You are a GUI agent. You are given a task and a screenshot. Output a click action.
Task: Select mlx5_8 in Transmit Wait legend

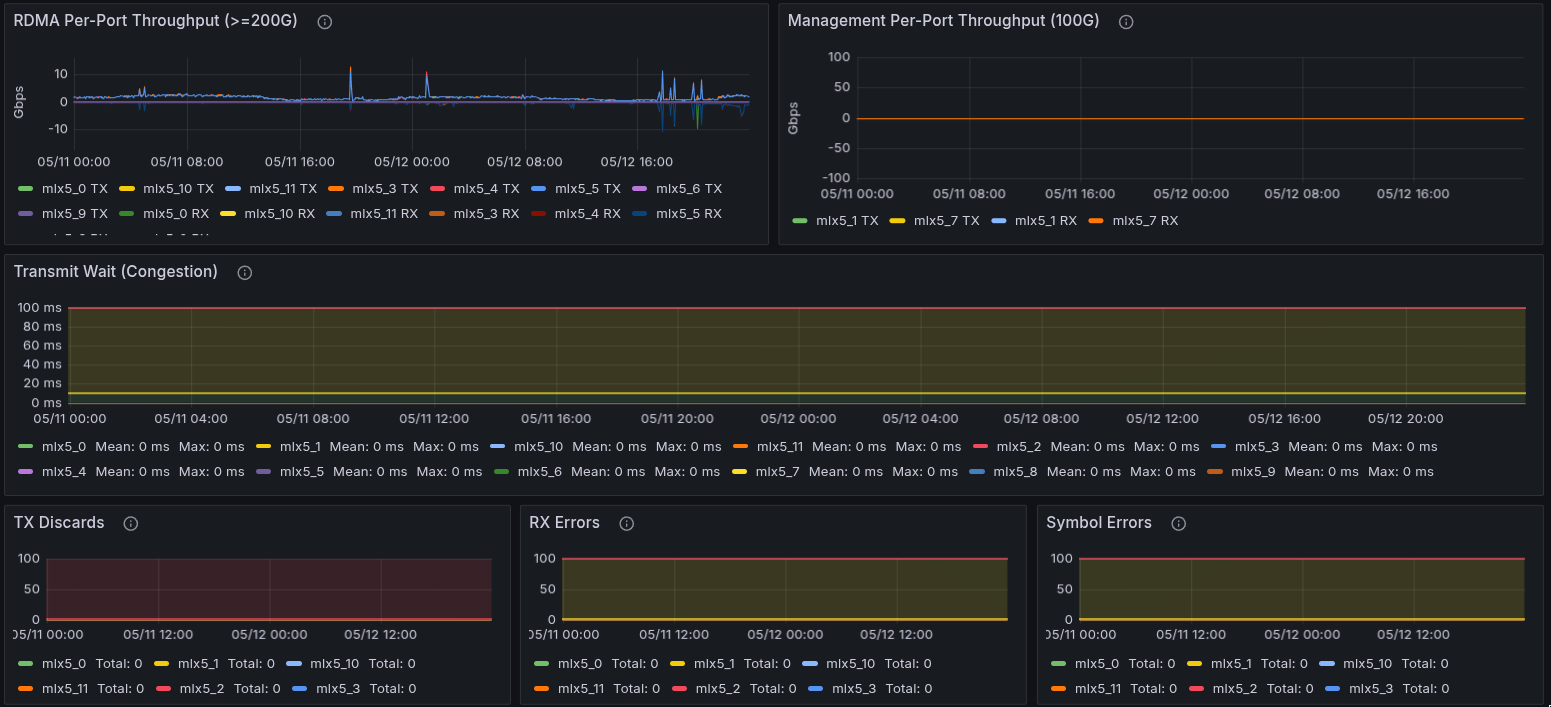pyautogui.click(x=1015, y=471)
